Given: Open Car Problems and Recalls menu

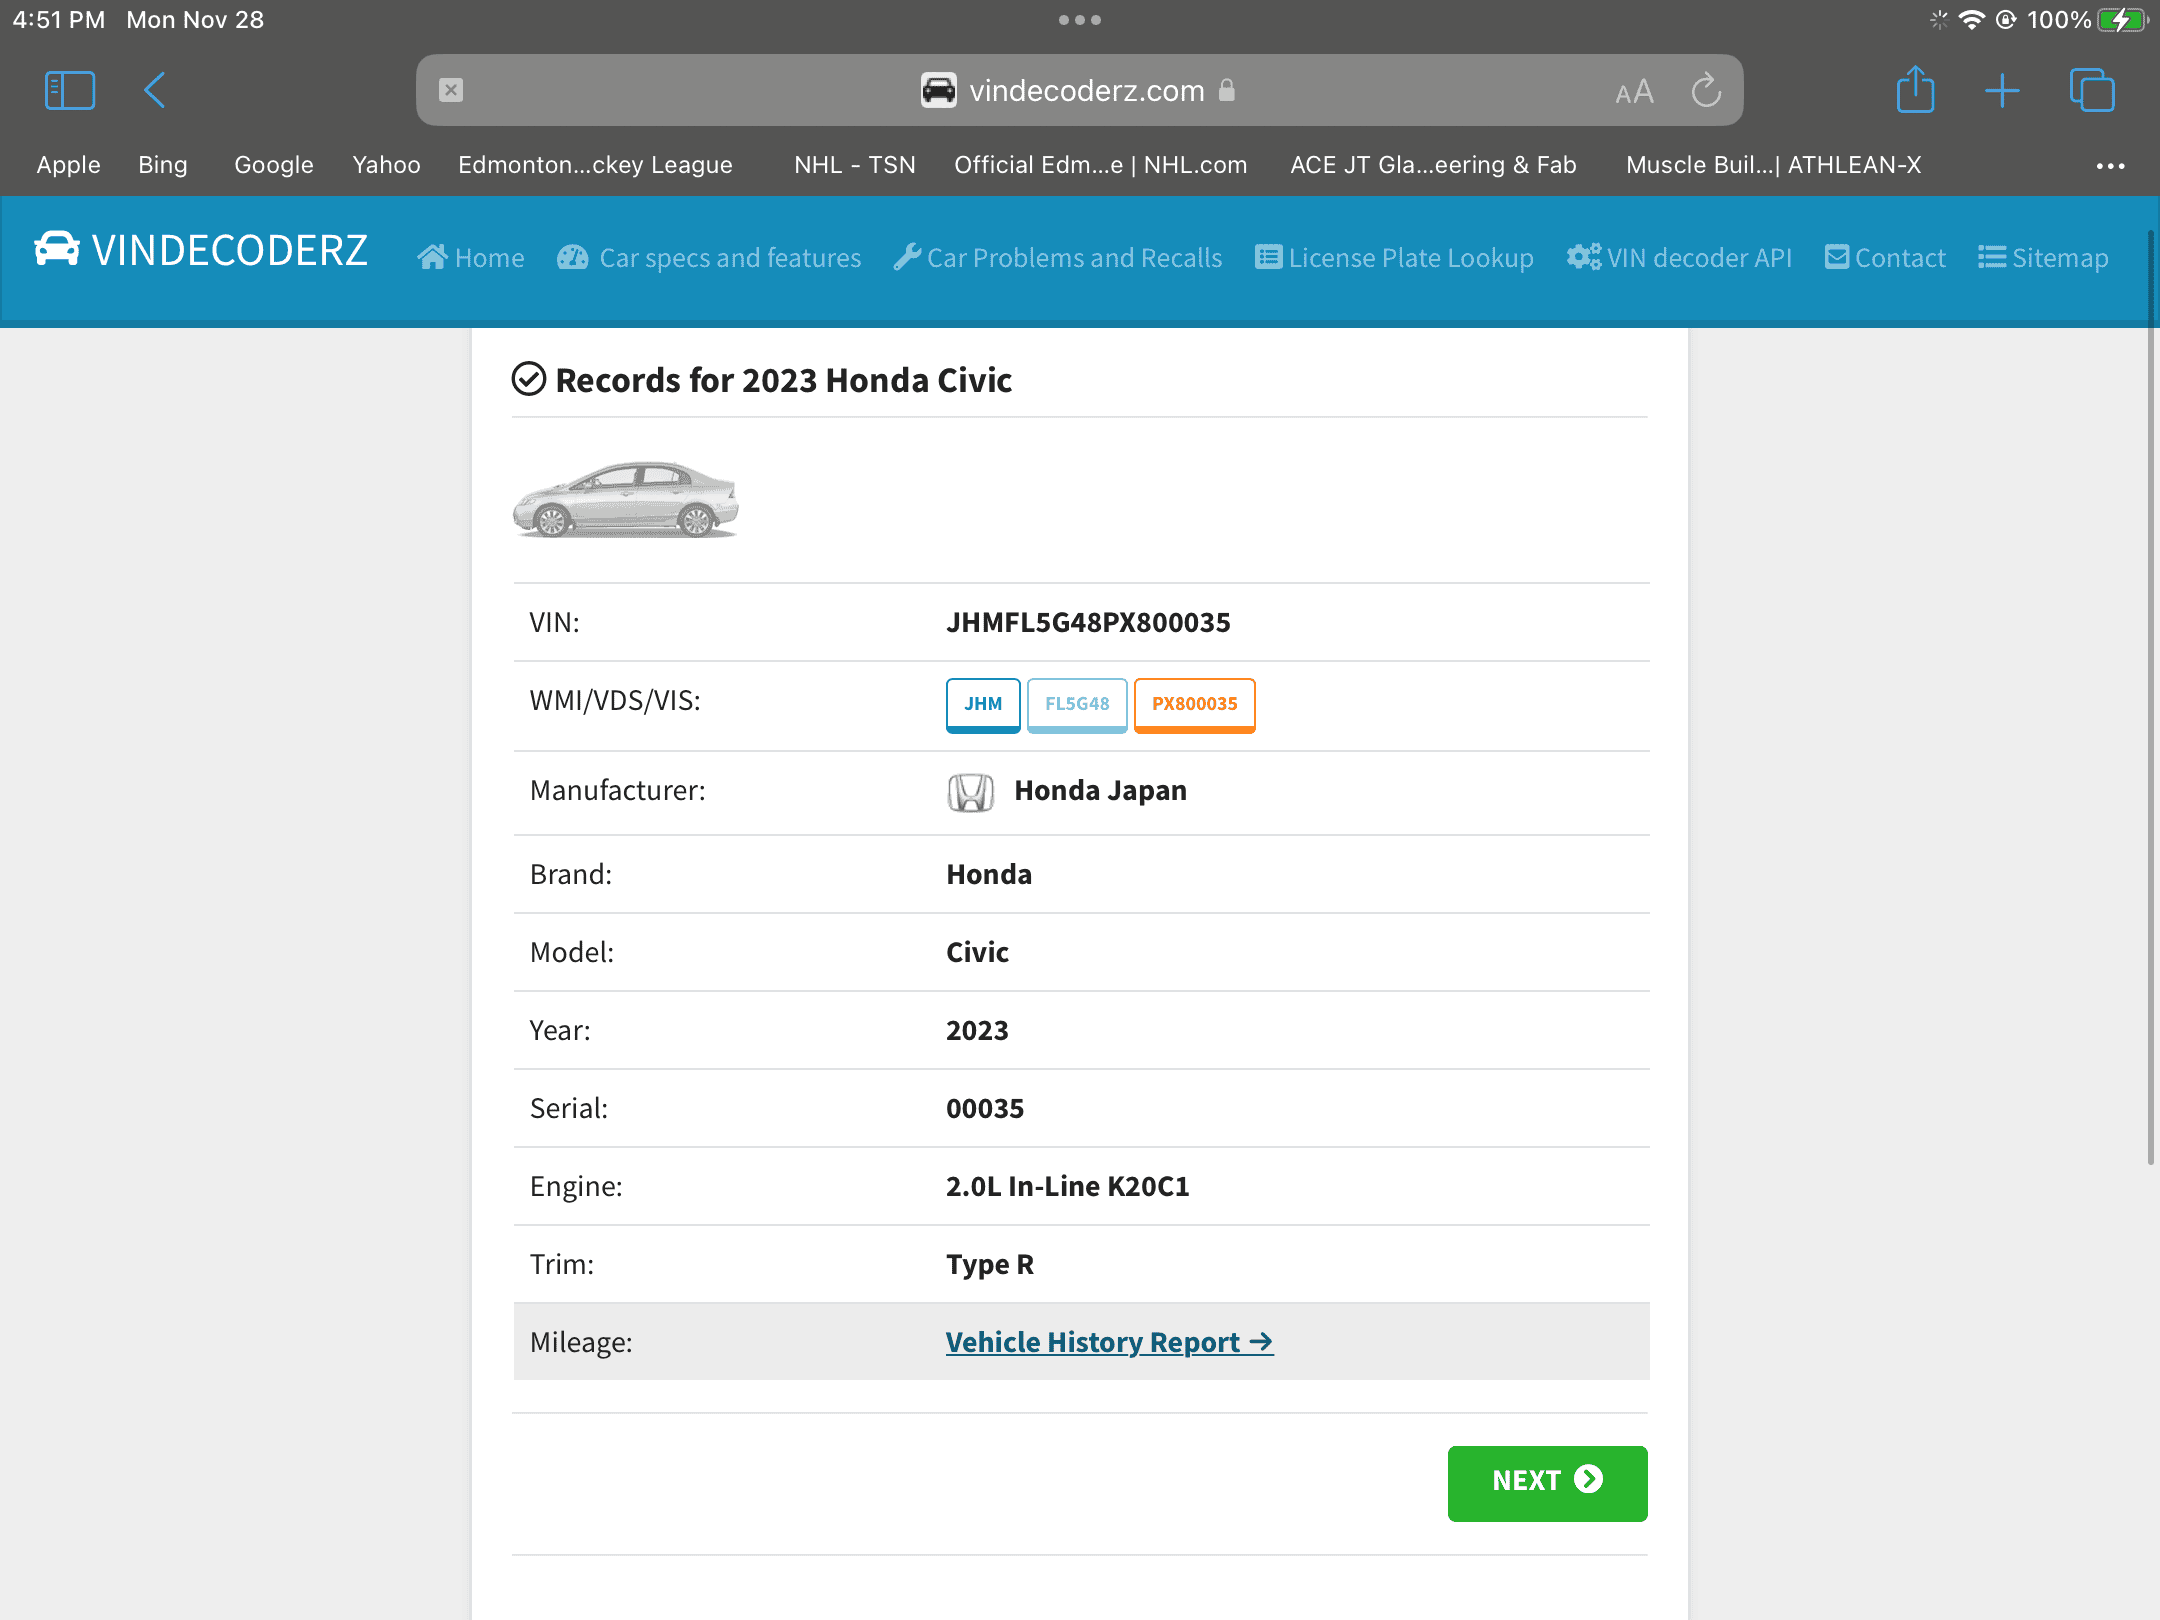Looking at the screenshot, I should 1058,258.
